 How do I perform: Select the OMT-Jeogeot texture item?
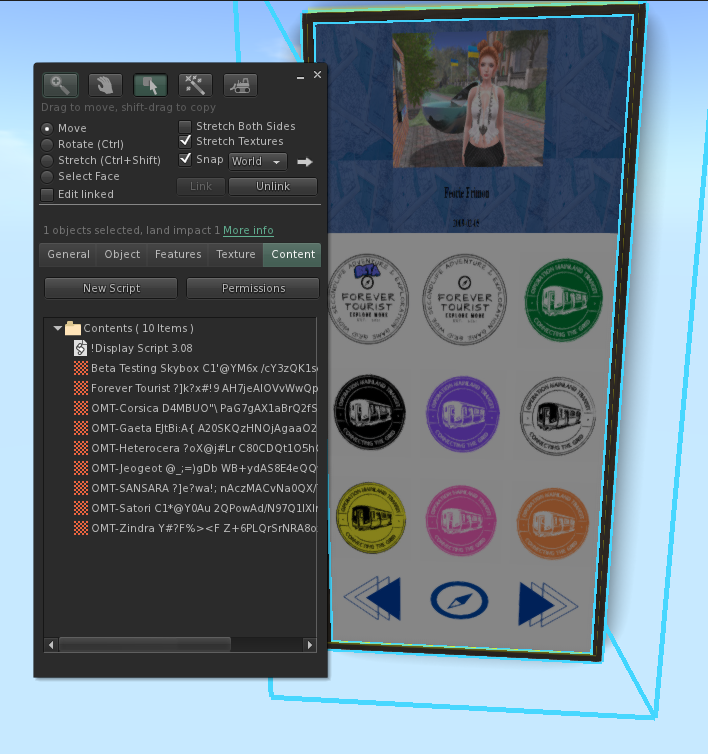pos(195,468)
